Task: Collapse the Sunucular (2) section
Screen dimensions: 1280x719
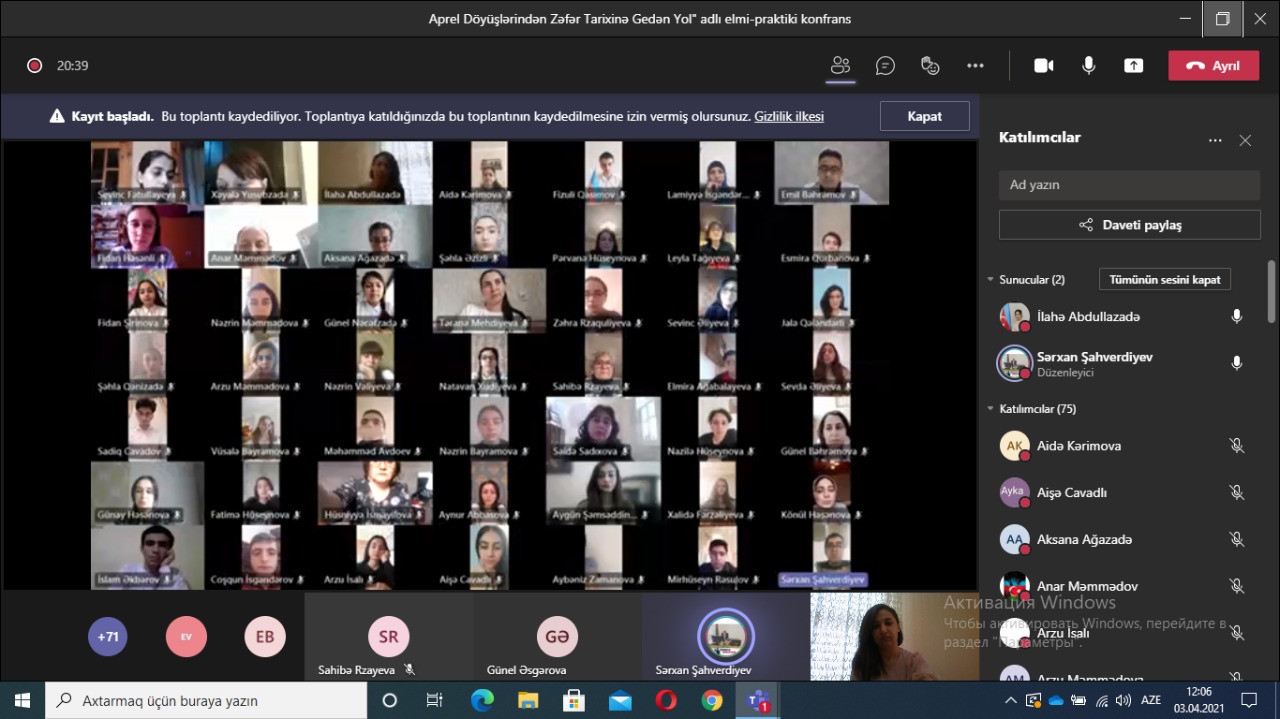Action: click(x=990, y=280)
